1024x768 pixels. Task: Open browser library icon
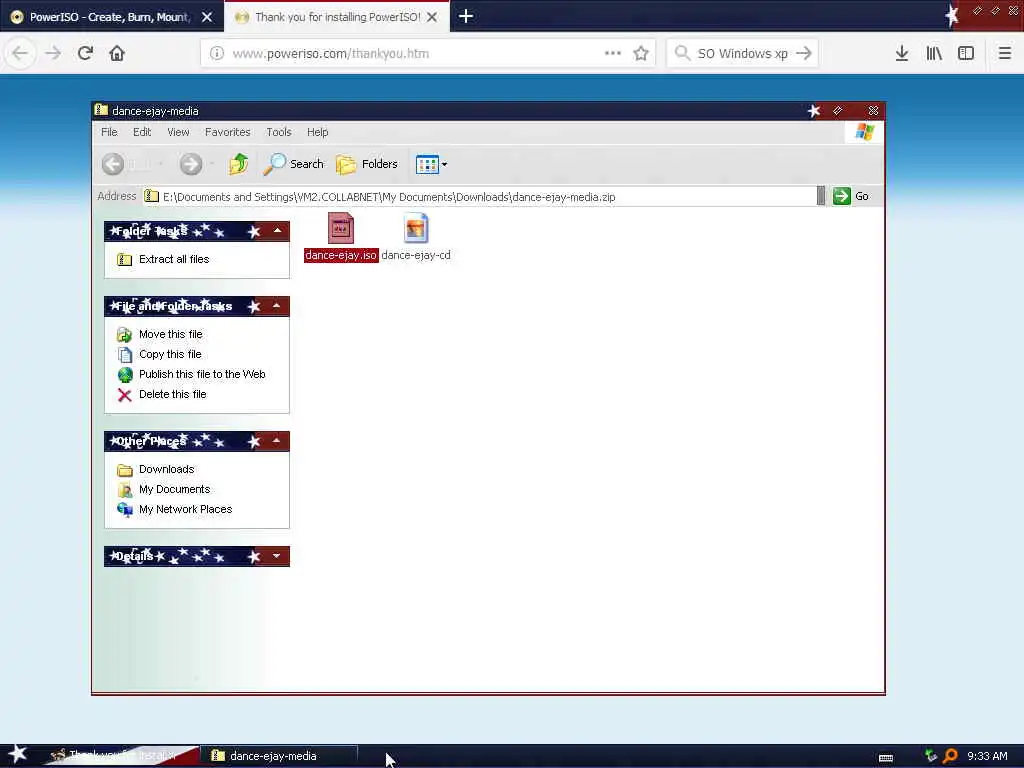(x=934, y=53)
